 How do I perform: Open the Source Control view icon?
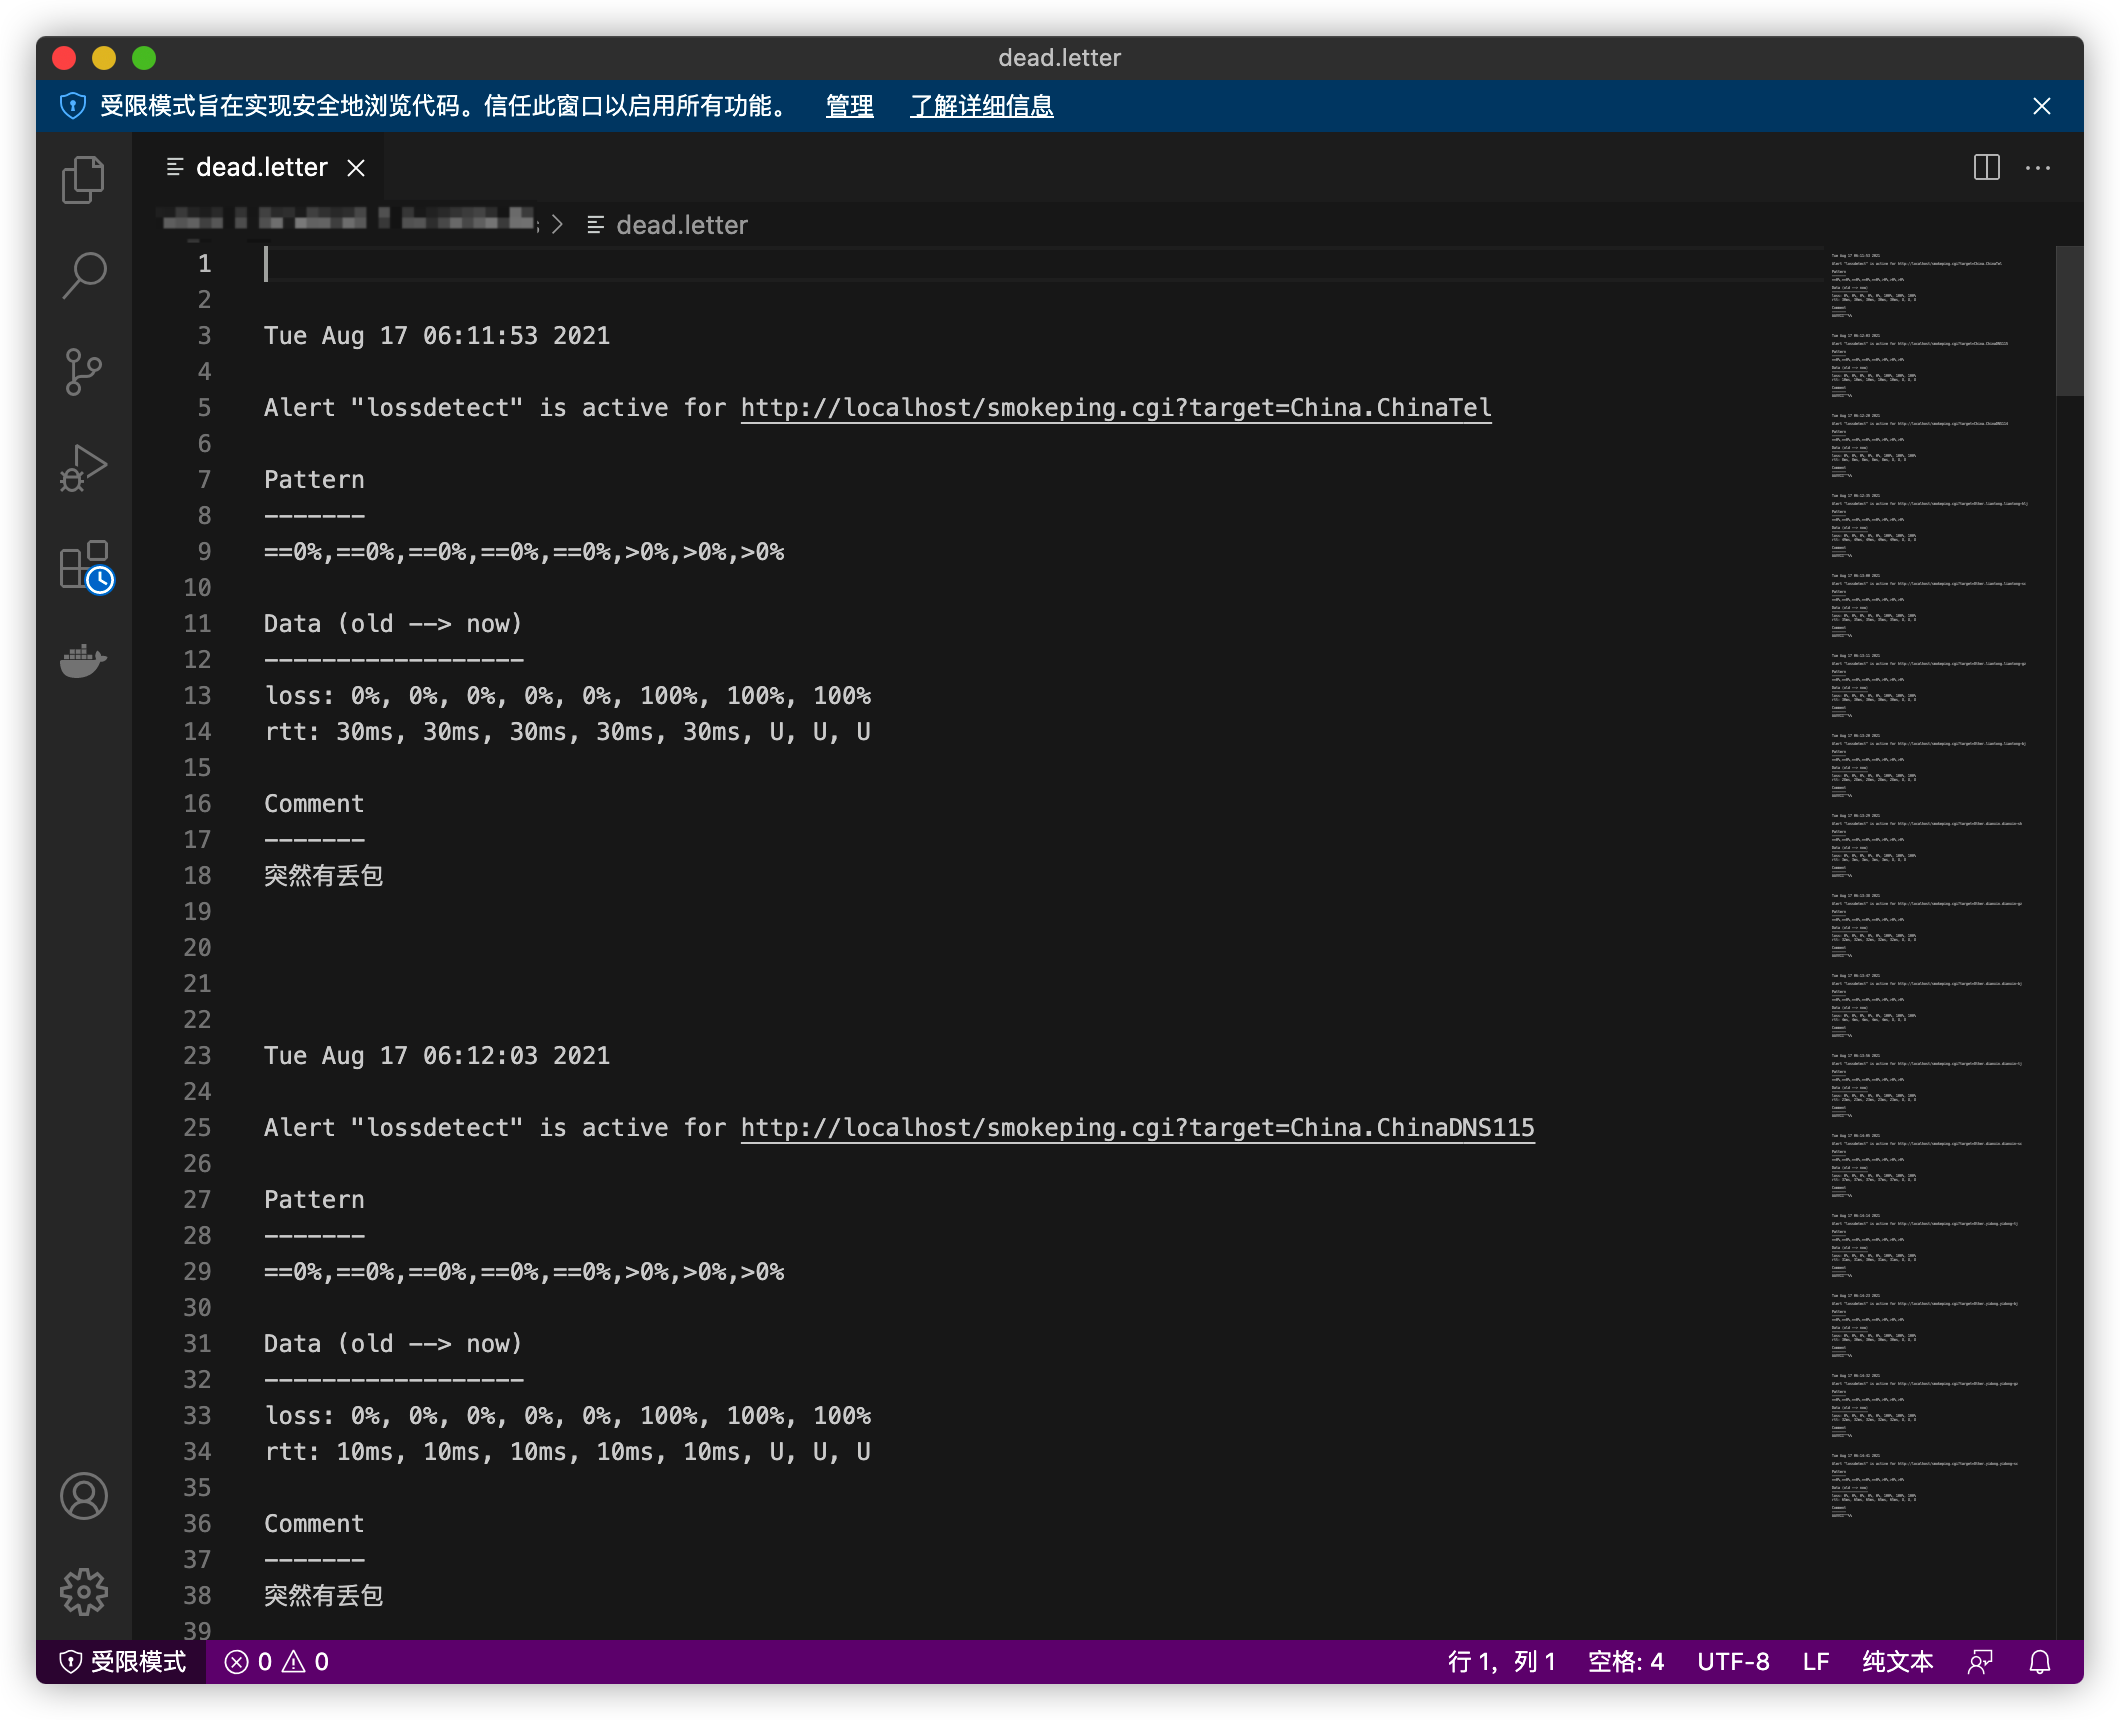pos(83,371)
